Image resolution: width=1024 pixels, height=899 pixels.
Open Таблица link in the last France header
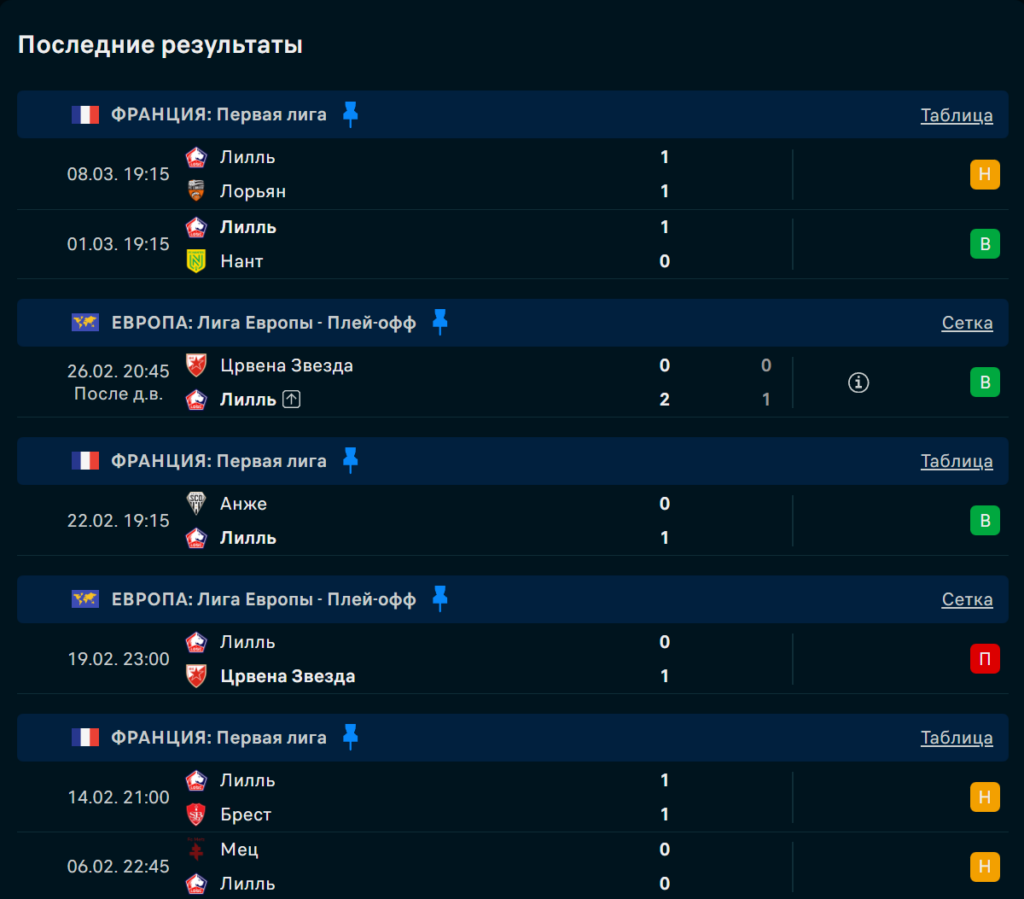point(956,738)
